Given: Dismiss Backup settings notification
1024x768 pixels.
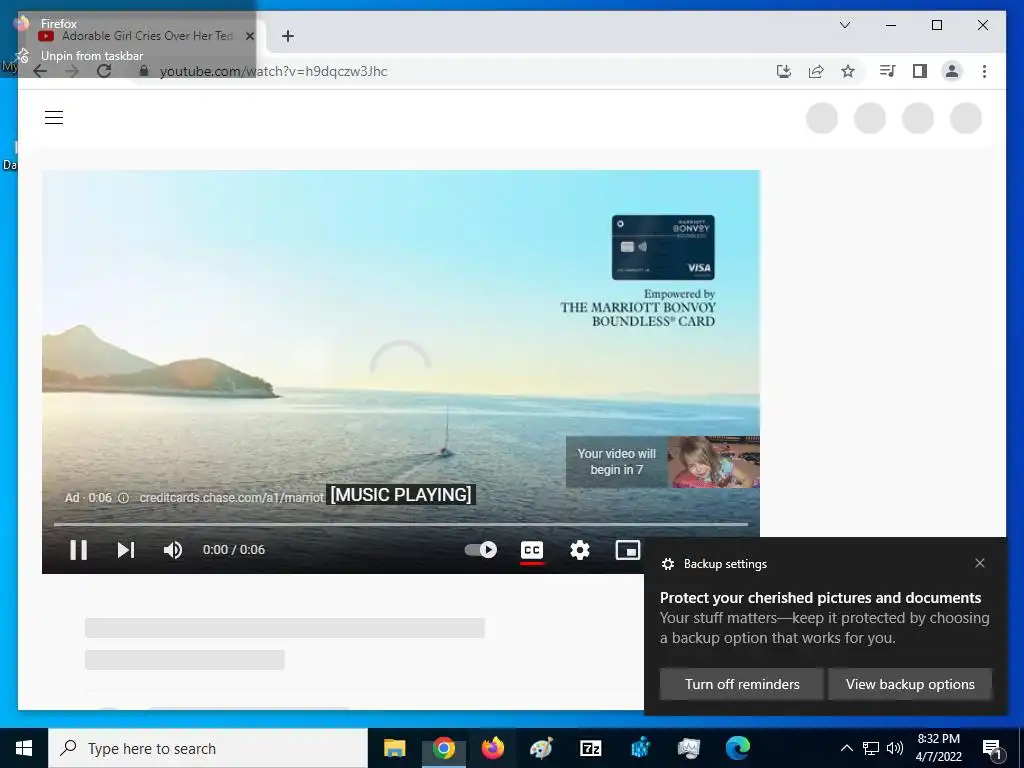Looking at the screenshot, I should [x=980, y=563].
